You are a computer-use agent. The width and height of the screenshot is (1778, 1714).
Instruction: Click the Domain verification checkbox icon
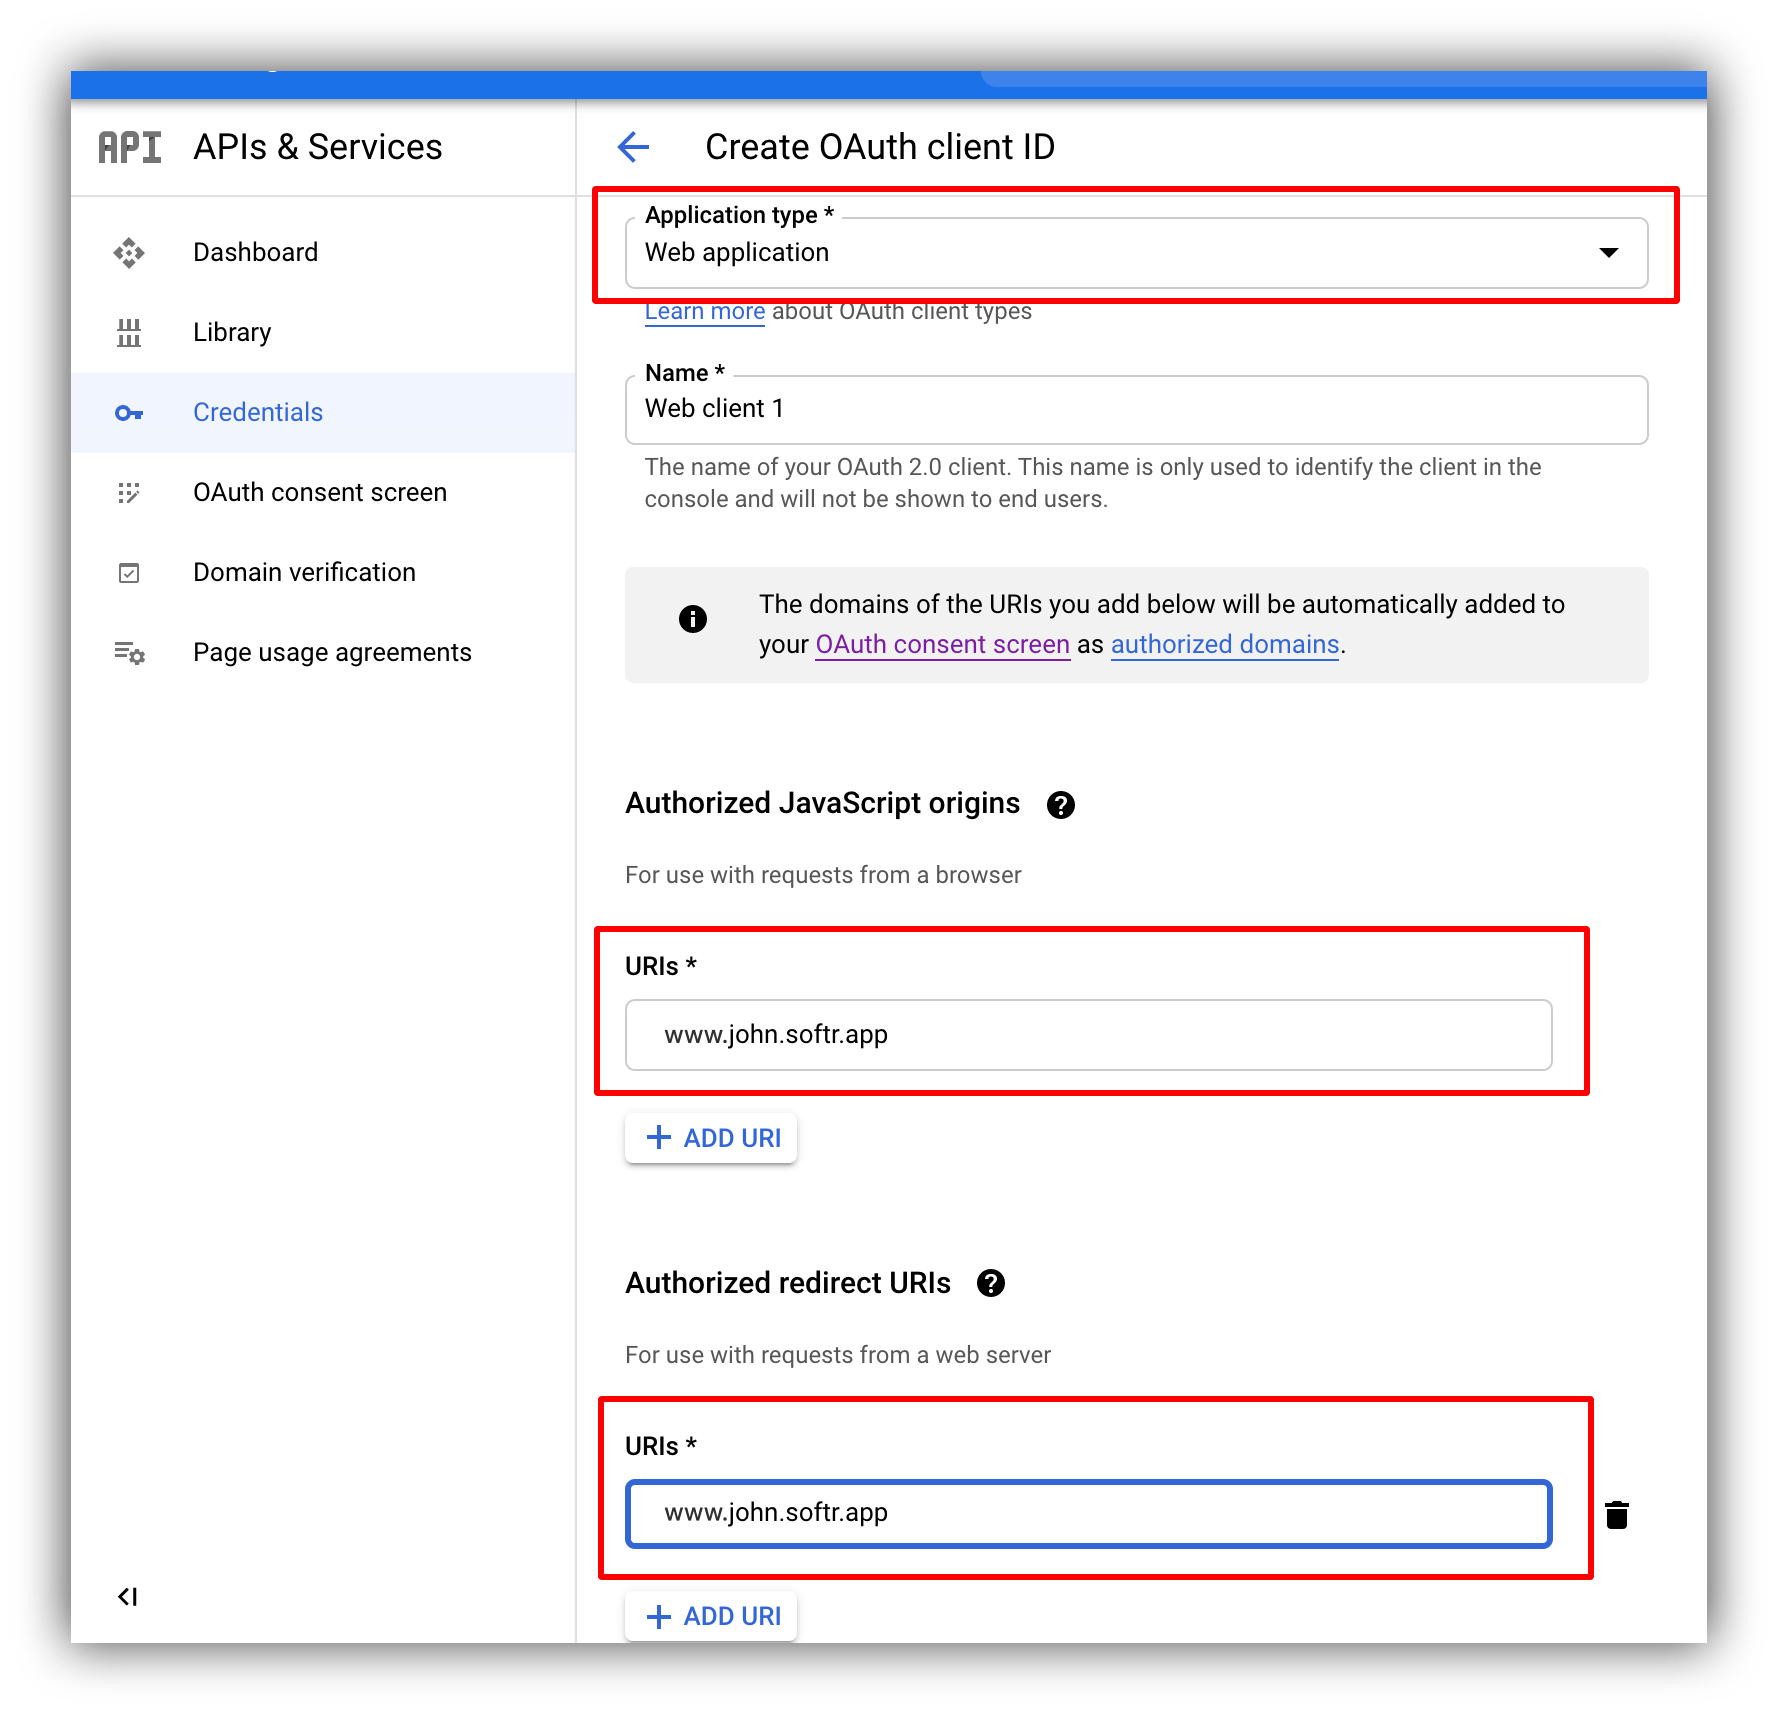pos(129,572)
